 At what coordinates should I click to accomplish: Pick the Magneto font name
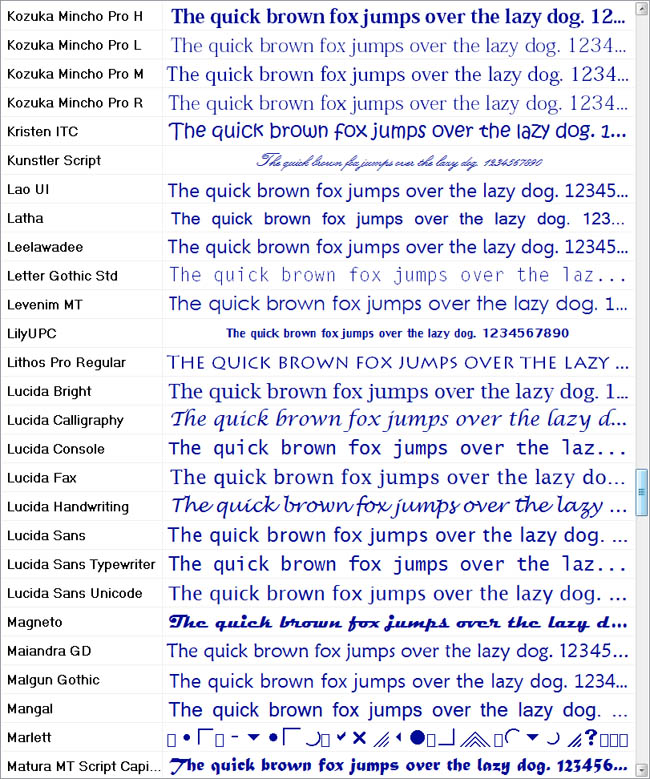[x=35, y=623]
